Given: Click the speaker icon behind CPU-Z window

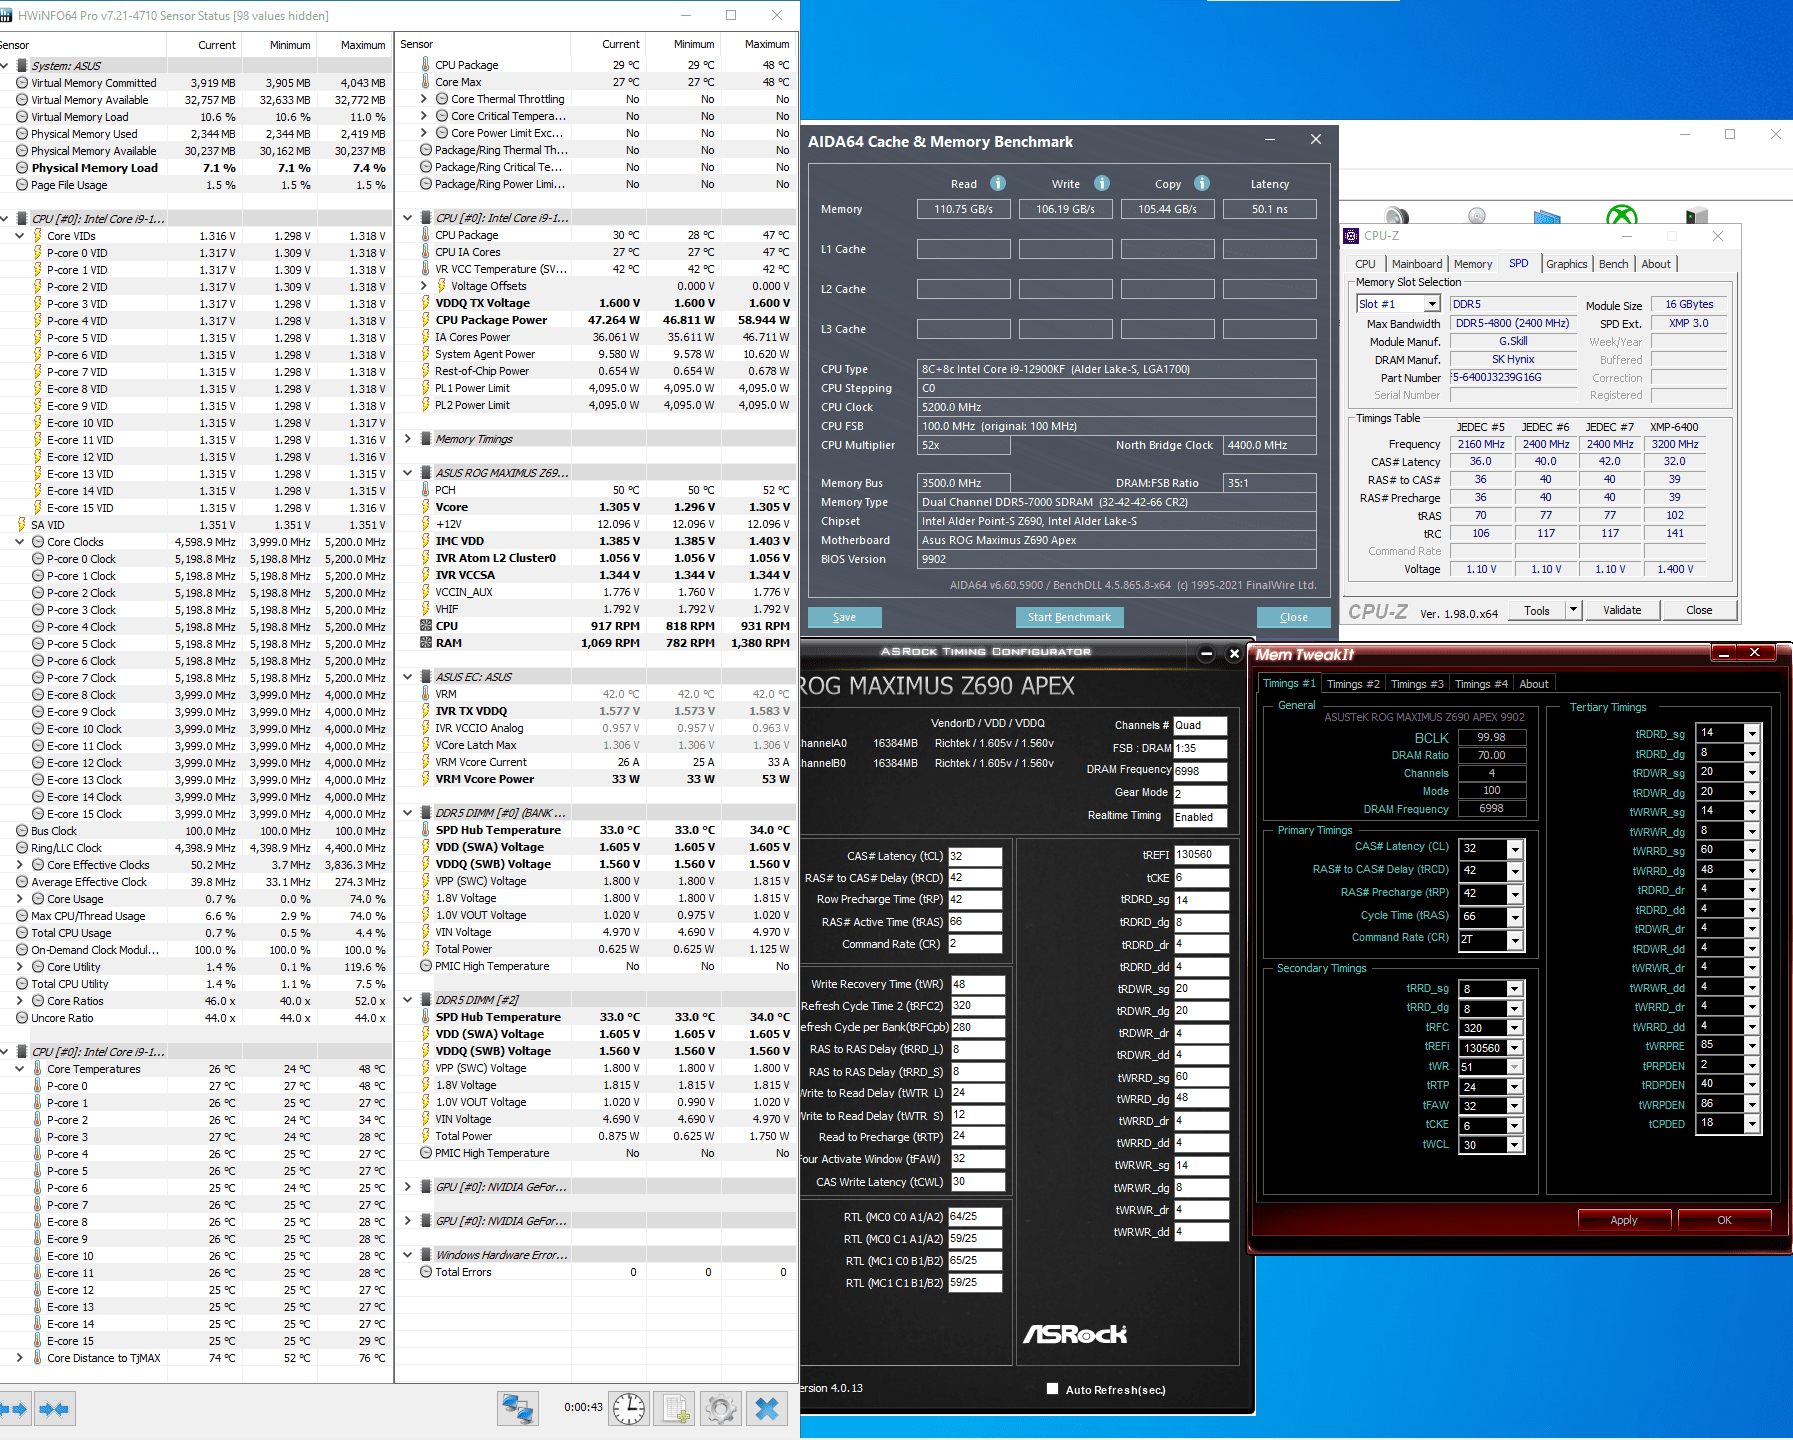Looking at the screenshot, I should pyautogui.click(x=1397, y=215).
